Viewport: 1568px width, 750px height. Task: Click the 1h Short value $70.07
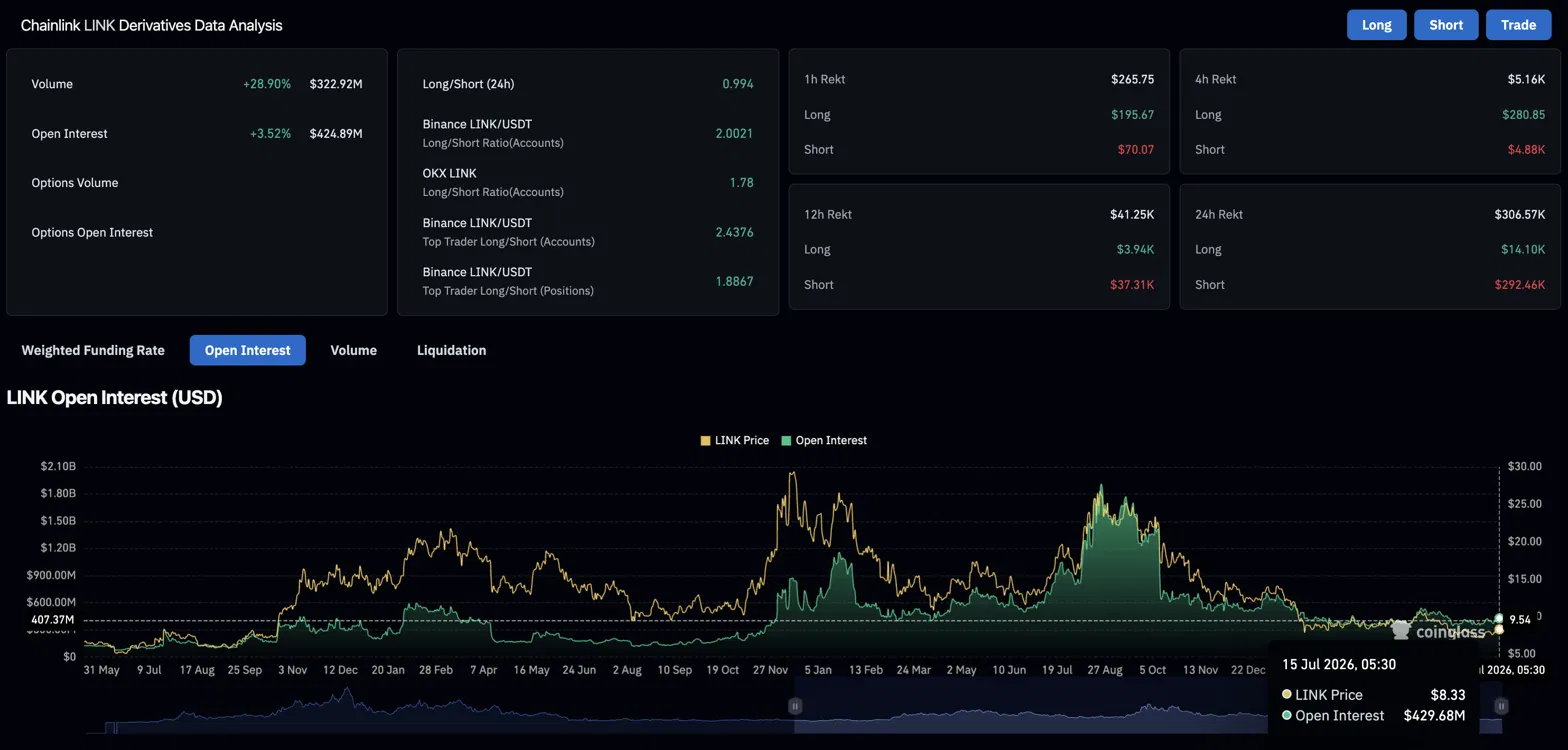point(1136,149)
